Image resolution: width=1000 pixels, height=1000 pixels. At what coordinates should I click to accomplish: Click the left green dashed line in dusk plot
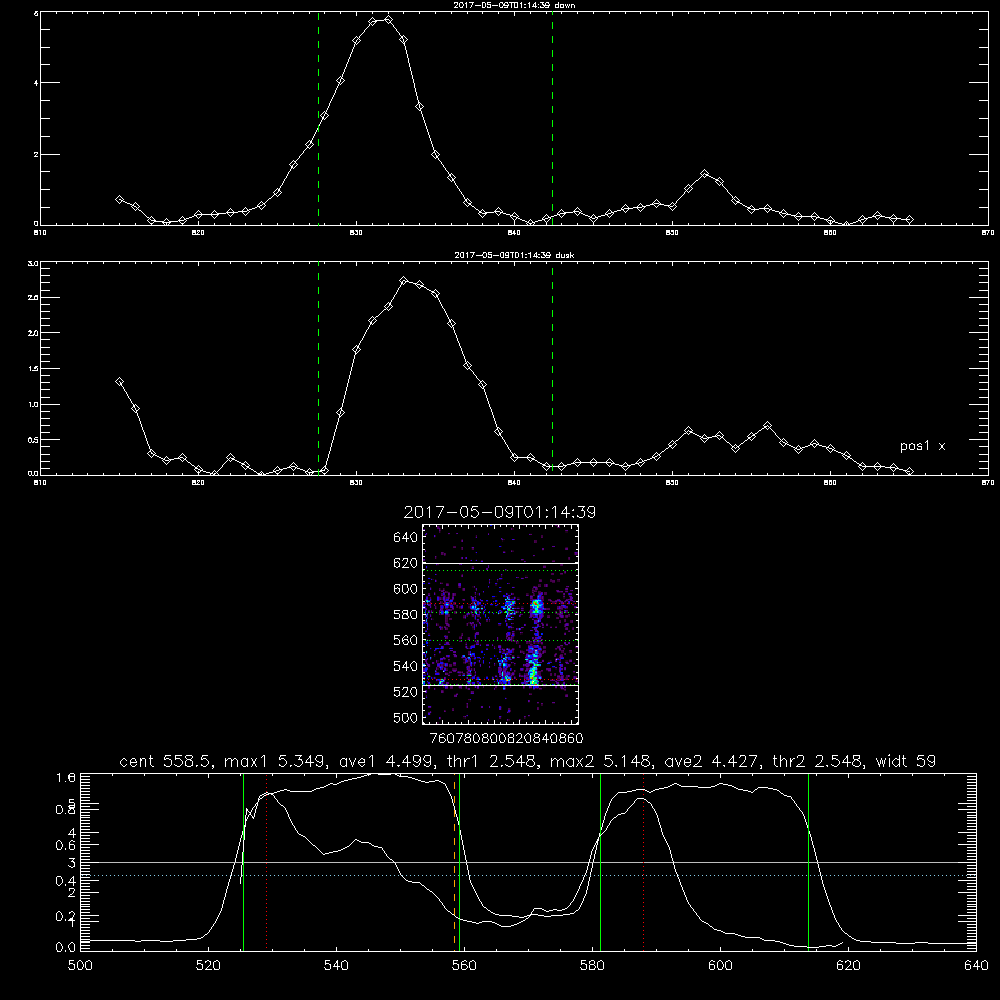coord(318,369)
